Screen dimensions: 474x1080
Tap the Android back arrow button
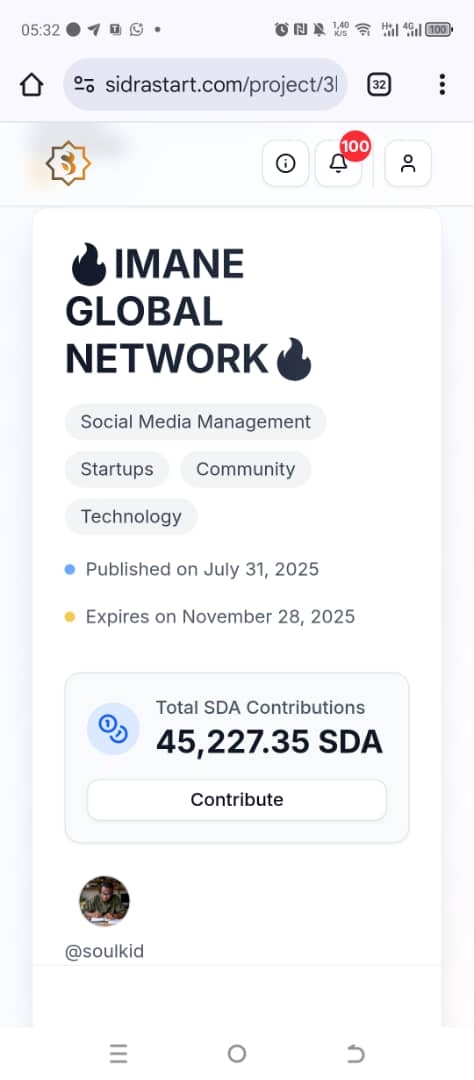click(x=355, y=1054)
